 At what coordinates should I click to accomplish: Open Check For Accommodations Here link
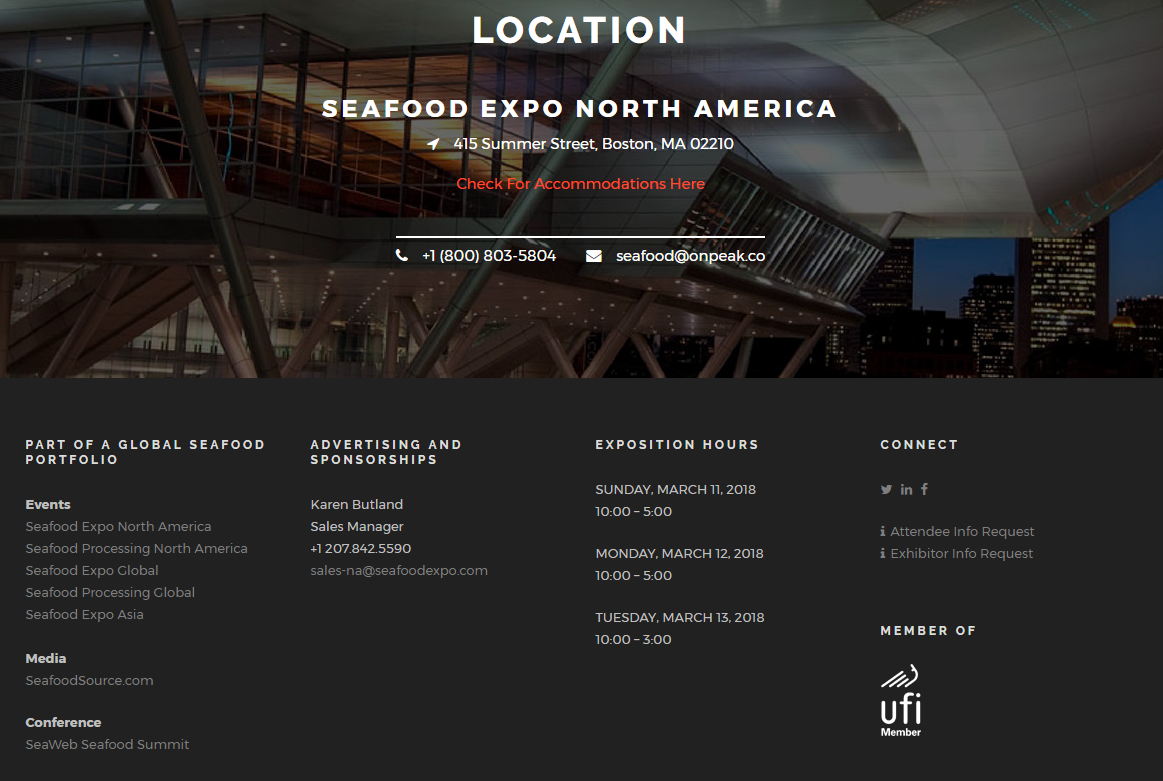click(x=581, y=184)
